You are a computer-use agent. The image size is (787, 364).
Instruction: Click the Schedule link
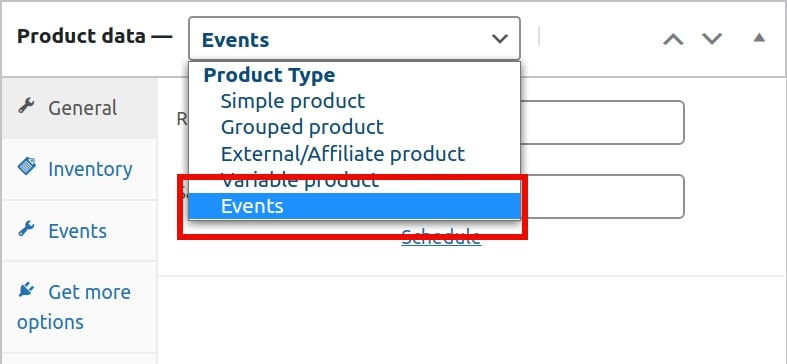(x=441, y=236)
